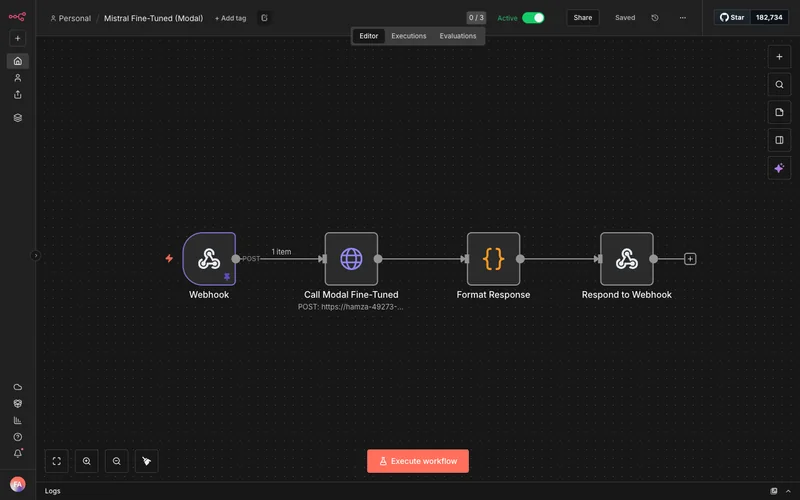Click the lightning trigger icon beside Webhook
800x500 pixels.
(x=169, y=259)
